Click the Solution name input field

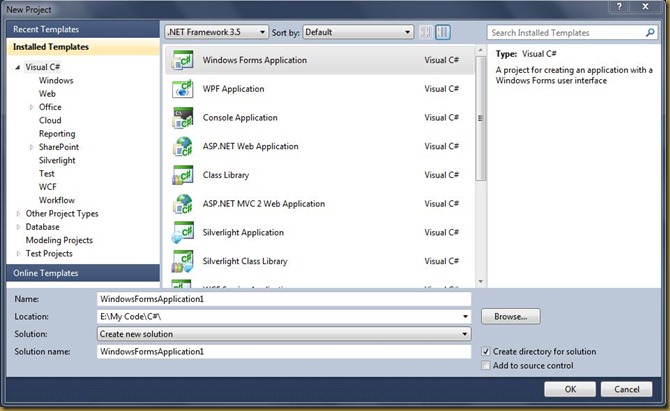tap(284, 352)
